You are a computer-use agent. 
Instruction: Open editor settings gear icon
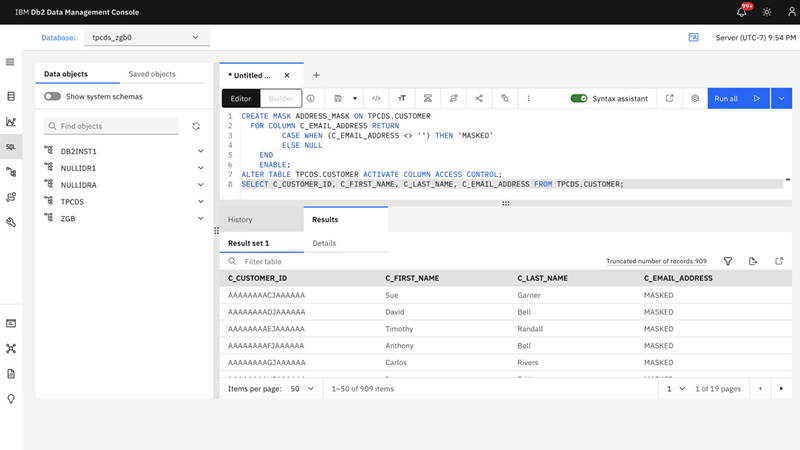point(695,99)
